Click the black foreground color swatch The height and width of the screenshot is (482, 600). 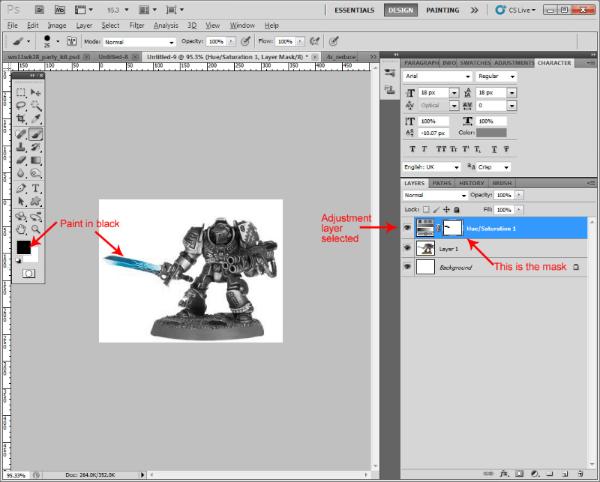pos(23,246)
